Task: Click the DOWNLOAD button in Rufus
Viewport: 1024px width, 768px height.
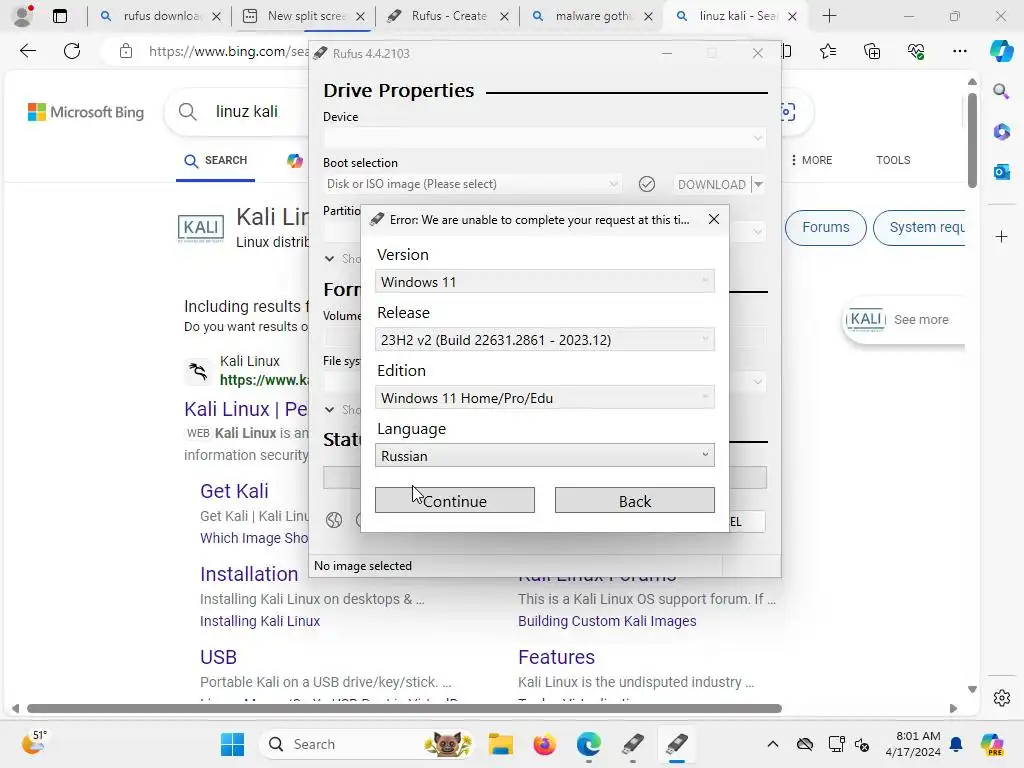Action: 711,185
